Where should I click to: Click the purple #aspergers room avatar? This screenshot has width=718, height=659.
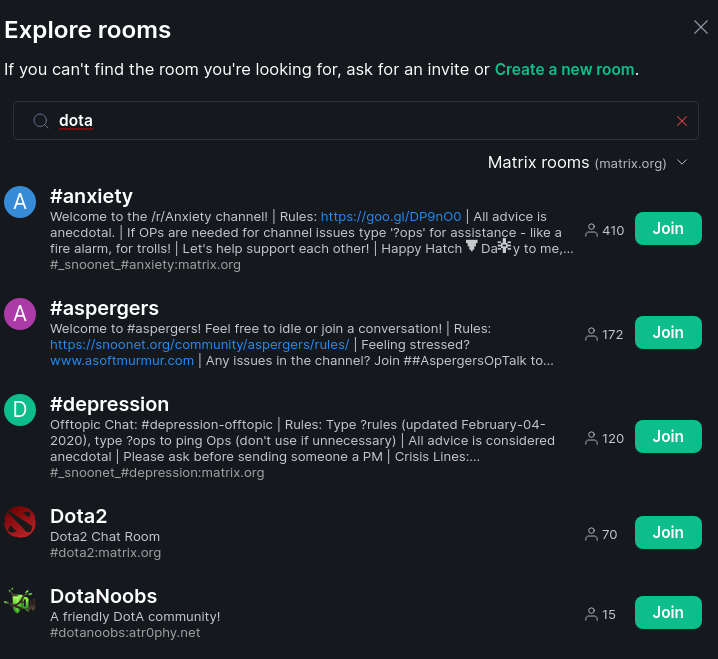pyautogui.click(x=20, y=314)
